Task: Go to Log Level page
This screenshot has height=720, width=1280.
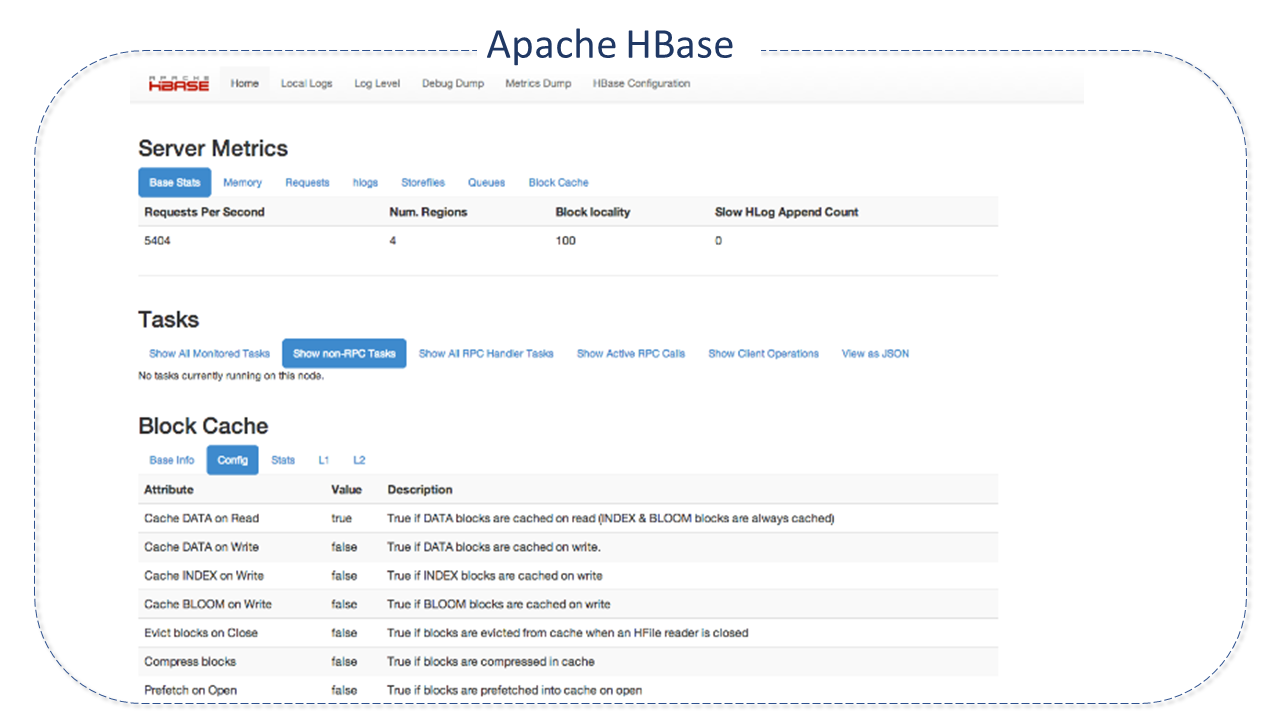Action: (377, 84)
